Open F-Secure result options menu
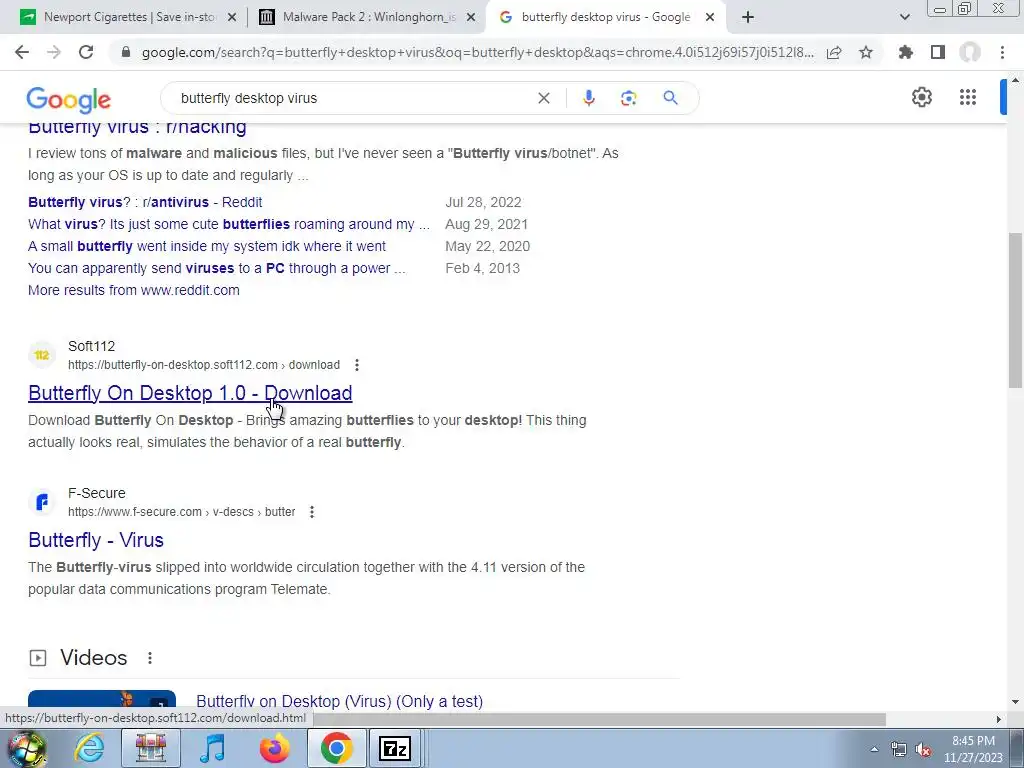The image size is (1024, 768). [x=312, y=511]
